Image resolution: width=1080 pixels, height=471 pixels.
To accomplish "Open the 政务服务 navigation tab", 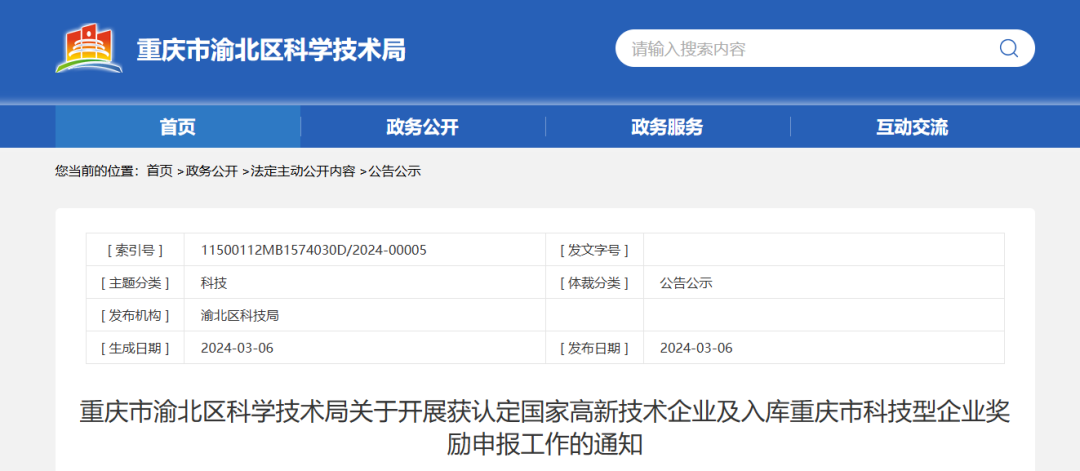I will 667,127.
